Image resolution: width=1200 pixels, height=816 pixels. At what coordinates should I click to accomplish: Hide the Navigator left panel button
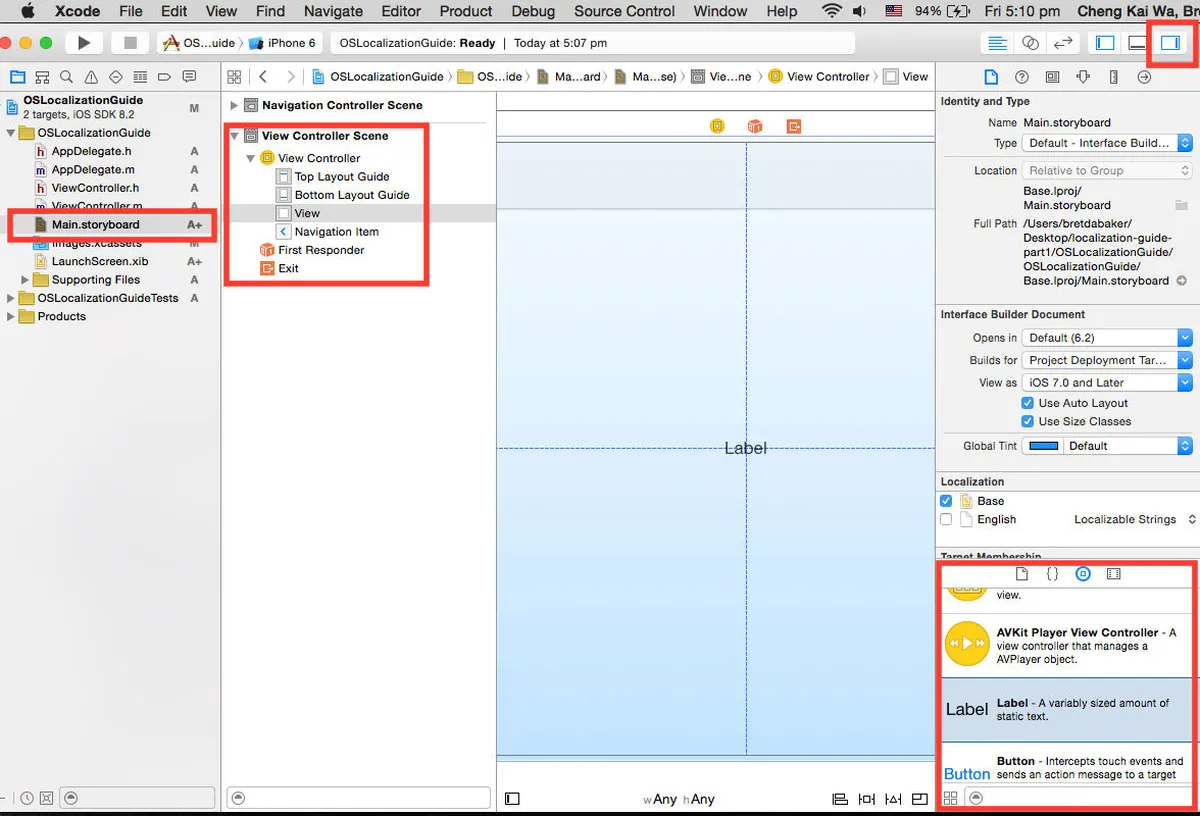[1105, 43]
